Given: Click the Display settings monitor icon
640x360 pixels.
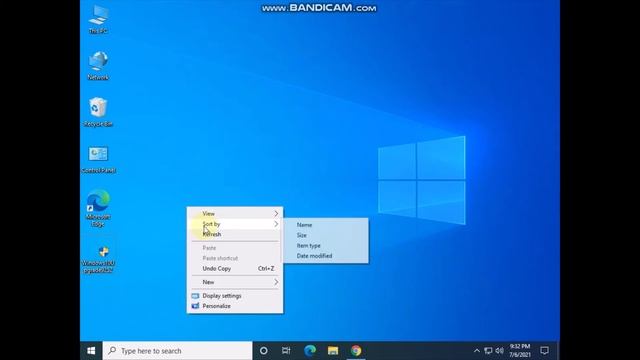Looking at the screenshot, I should [x=196, y=296].
